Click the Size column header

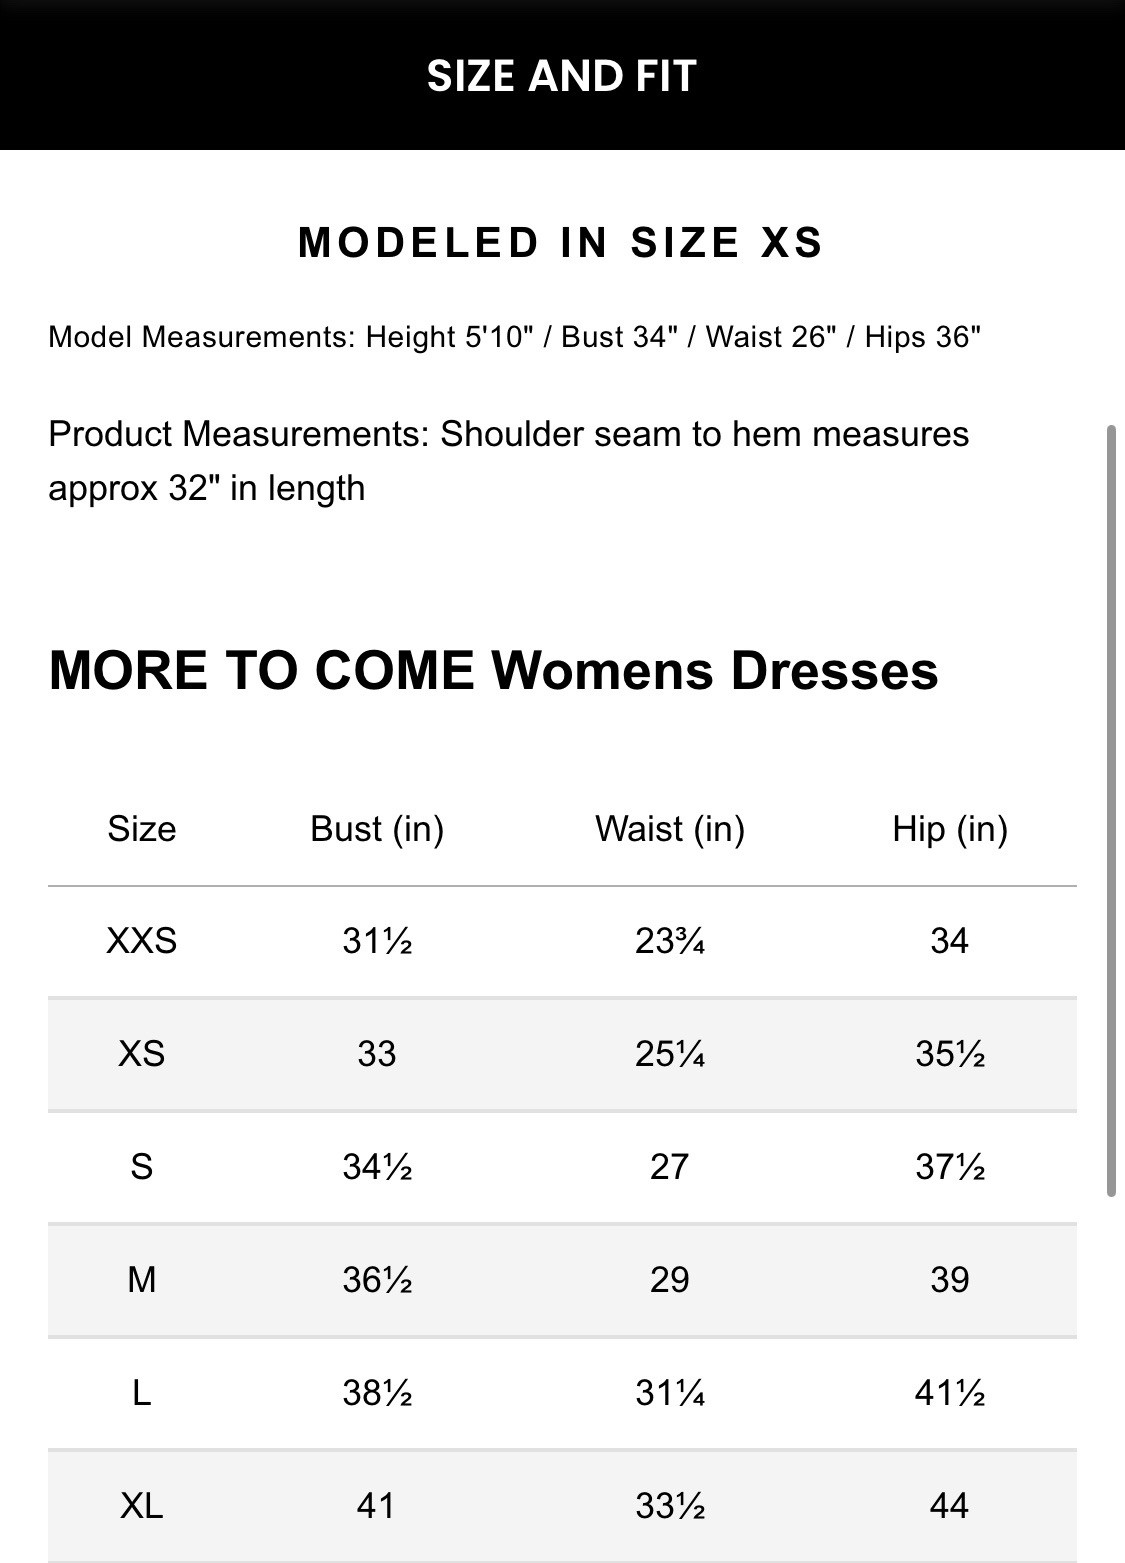142,829
